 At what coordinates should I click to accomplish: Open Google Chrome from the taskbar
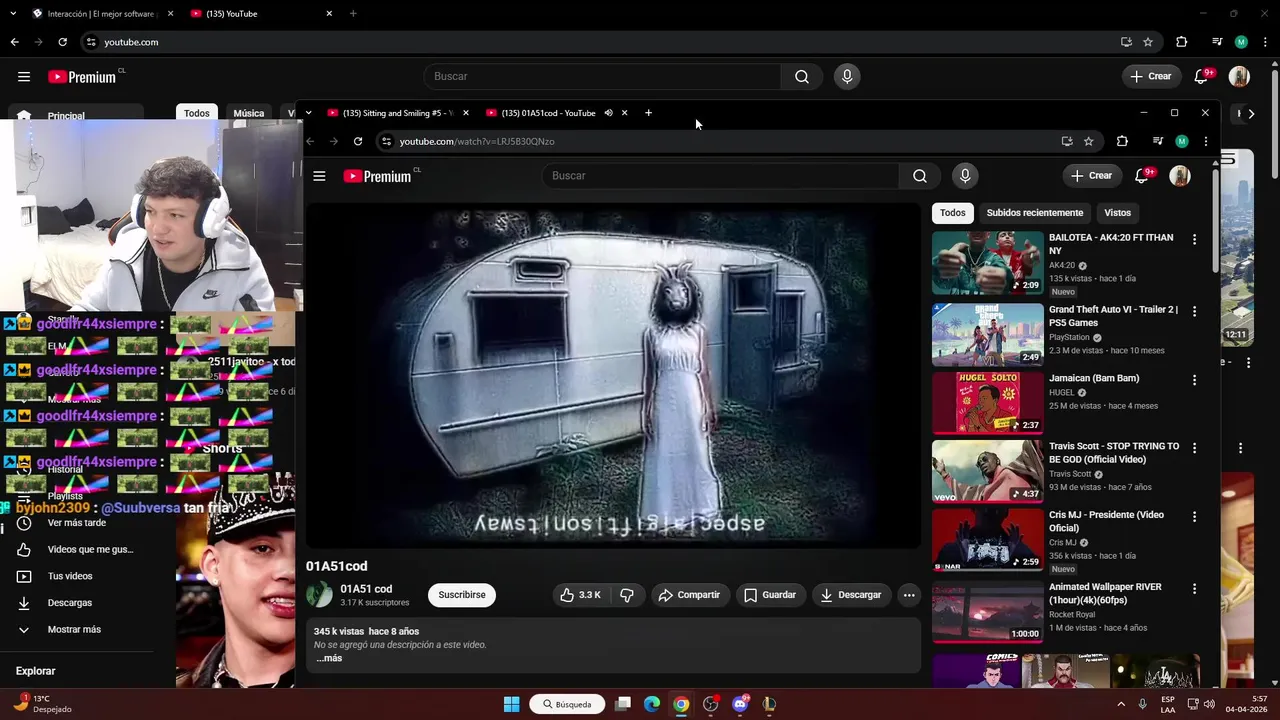(681, 704)
